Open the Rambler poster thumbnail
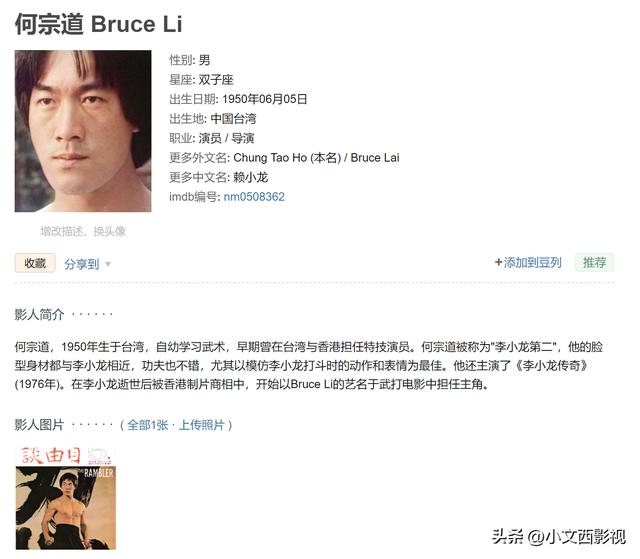 coord(66,498)
